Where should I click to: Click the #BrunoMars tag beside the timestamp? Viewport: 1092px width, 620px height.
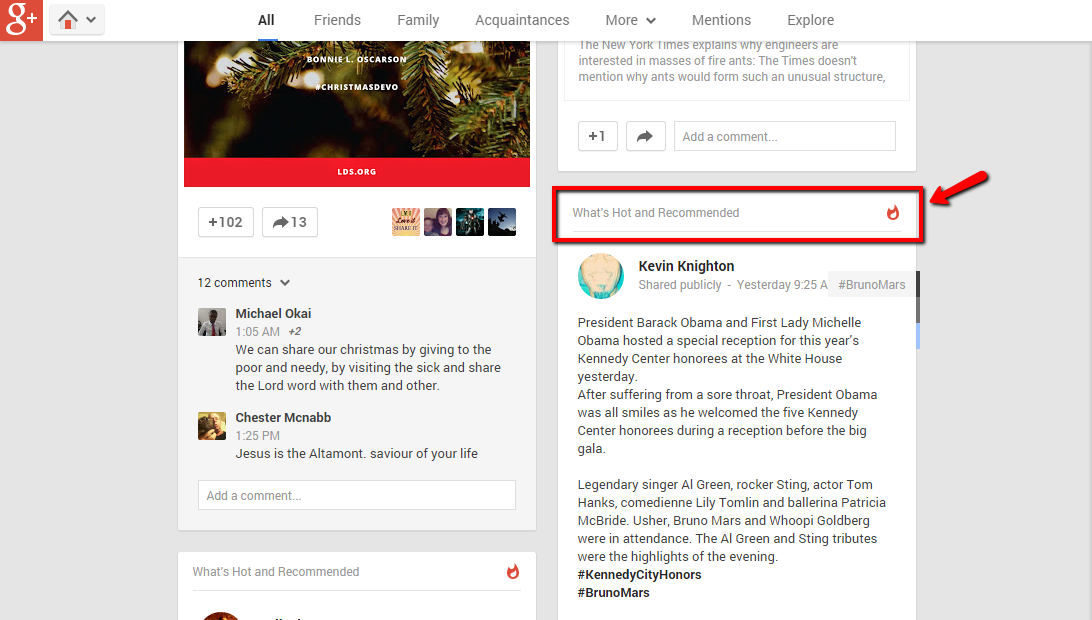[871, 285]
